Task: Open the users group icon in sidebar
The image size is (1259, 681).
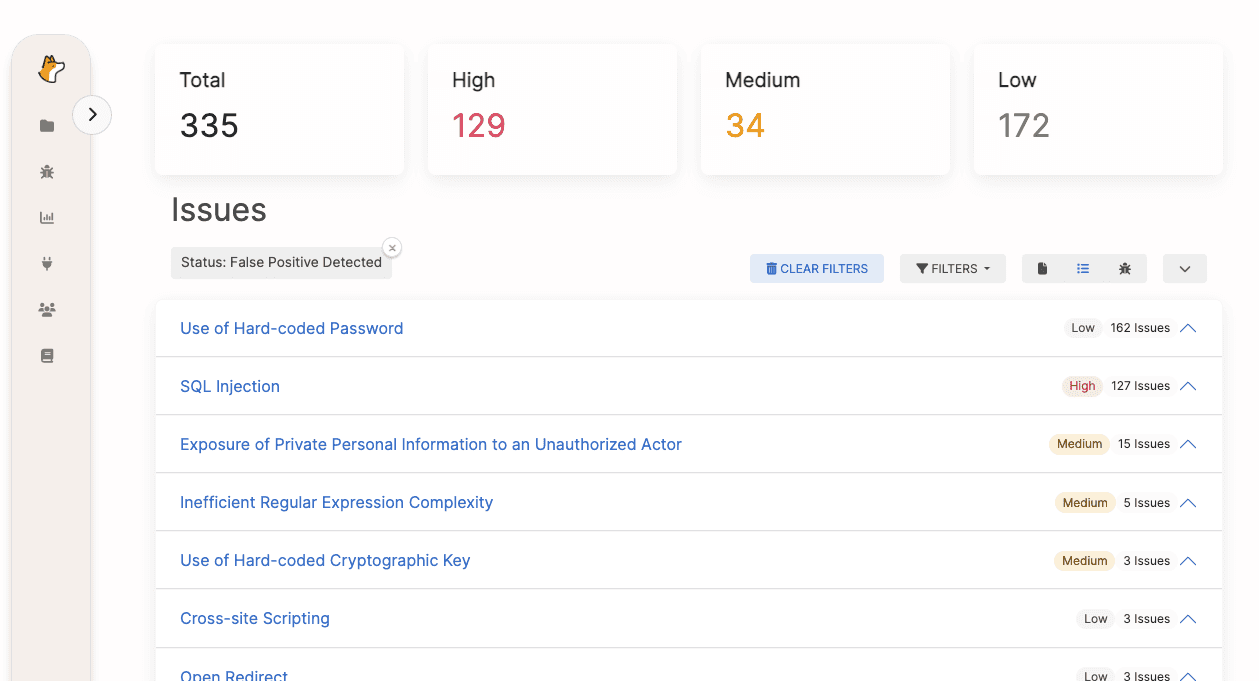Action: (47, 310)
